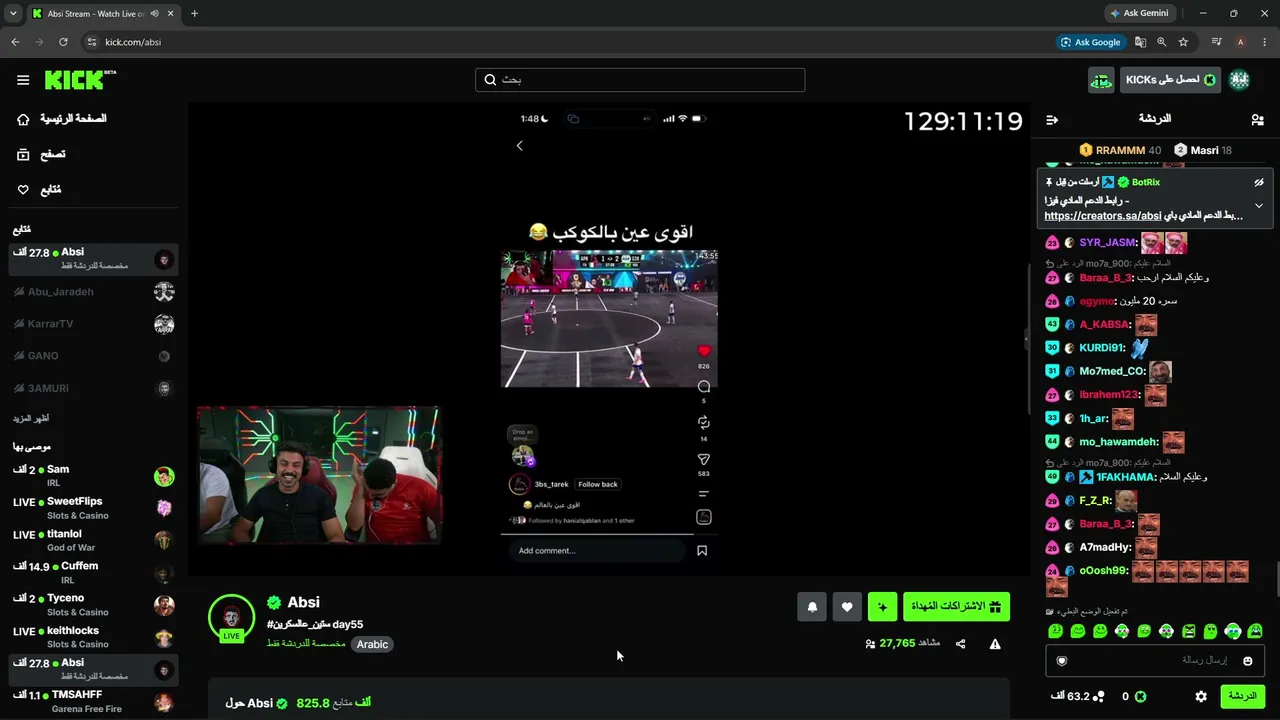Select the RRAMMM top gifter entry
Screen dimensions: 1280x720
coord(1120,150)
